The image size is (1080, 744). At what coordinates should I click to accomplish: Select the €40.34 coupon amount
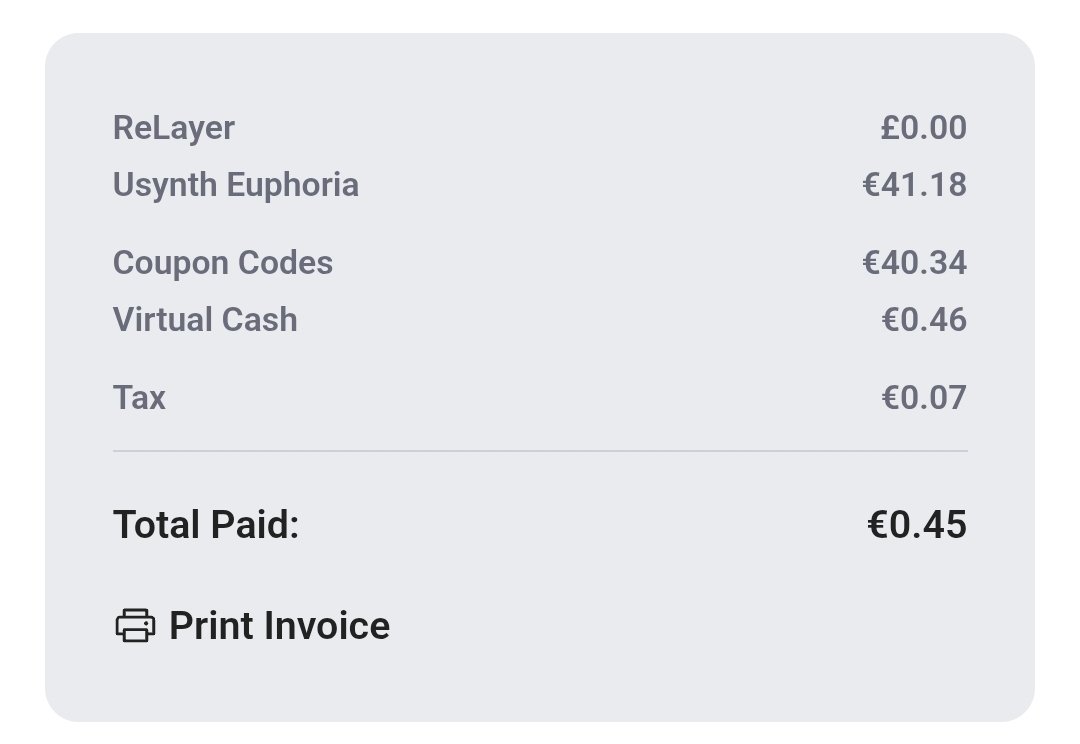point(914,263)
